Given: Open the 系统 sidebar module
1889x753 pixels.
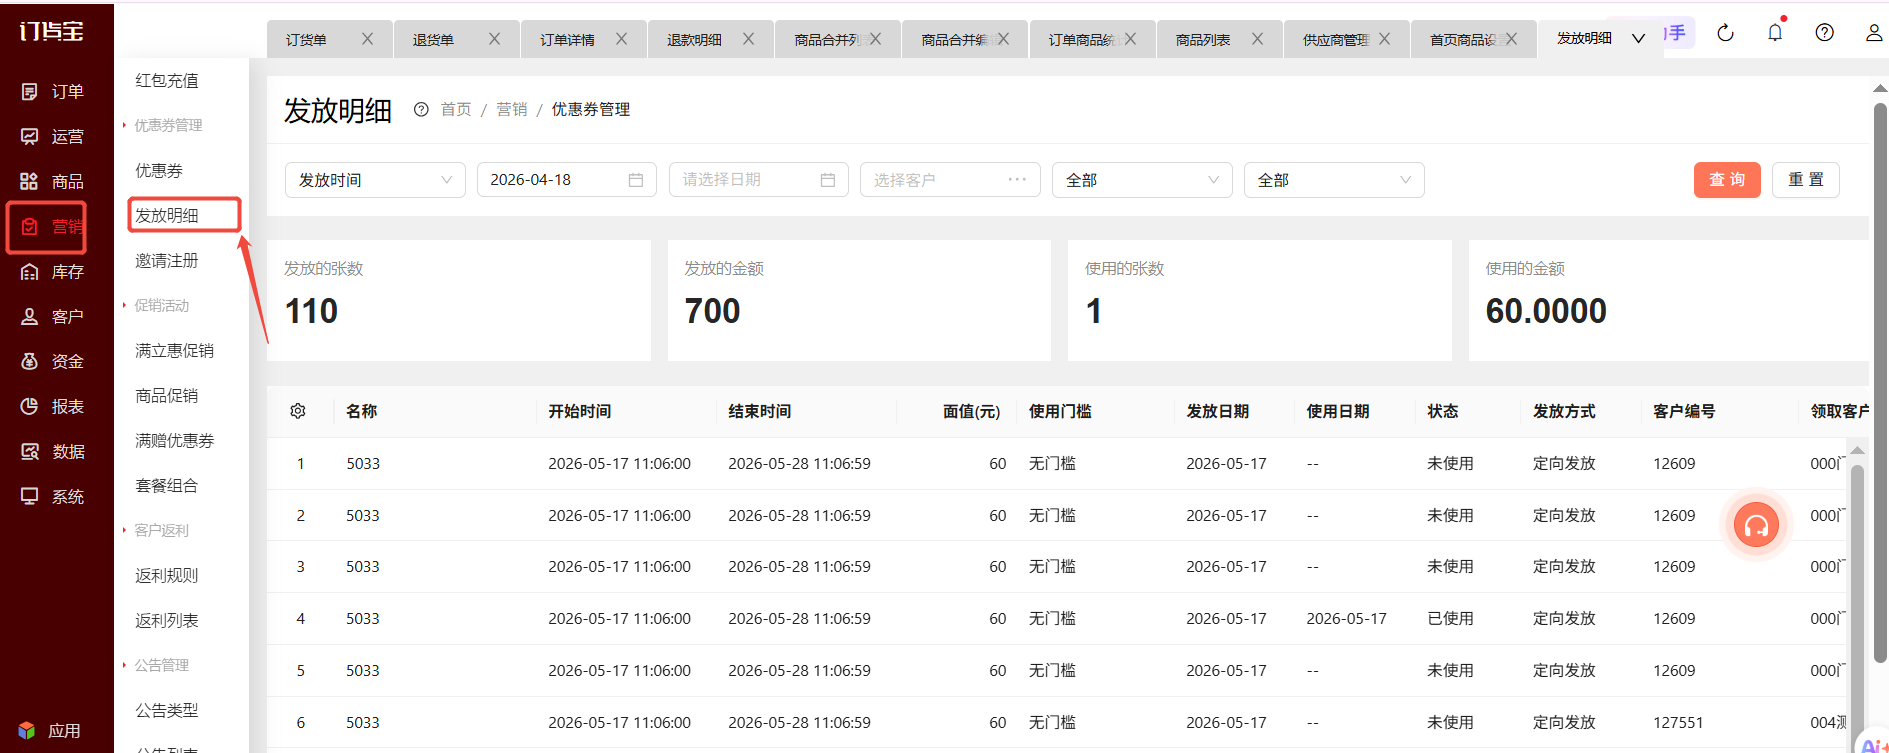Looking at the screenshot, I should coord(53,497).
